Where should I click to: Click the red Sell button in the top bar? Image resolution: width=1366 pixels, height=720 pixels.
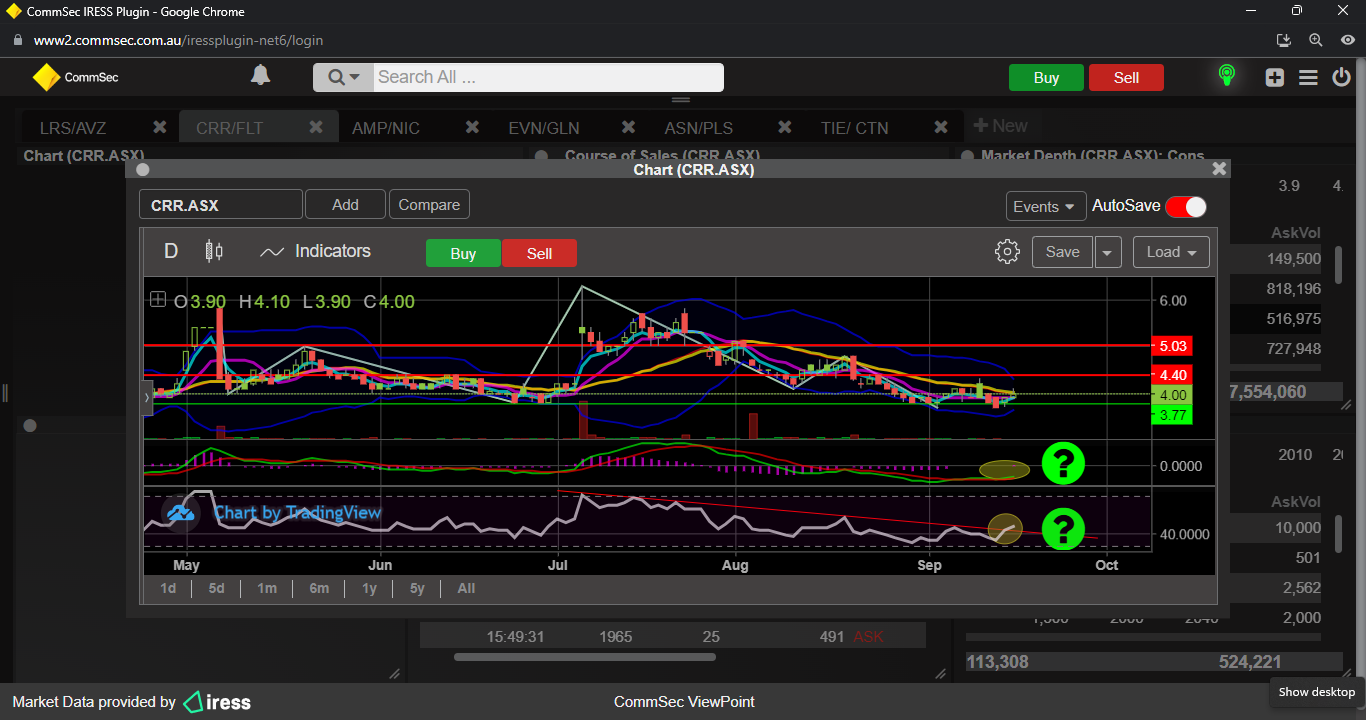pyautogui.click(x=1126, y=78)
